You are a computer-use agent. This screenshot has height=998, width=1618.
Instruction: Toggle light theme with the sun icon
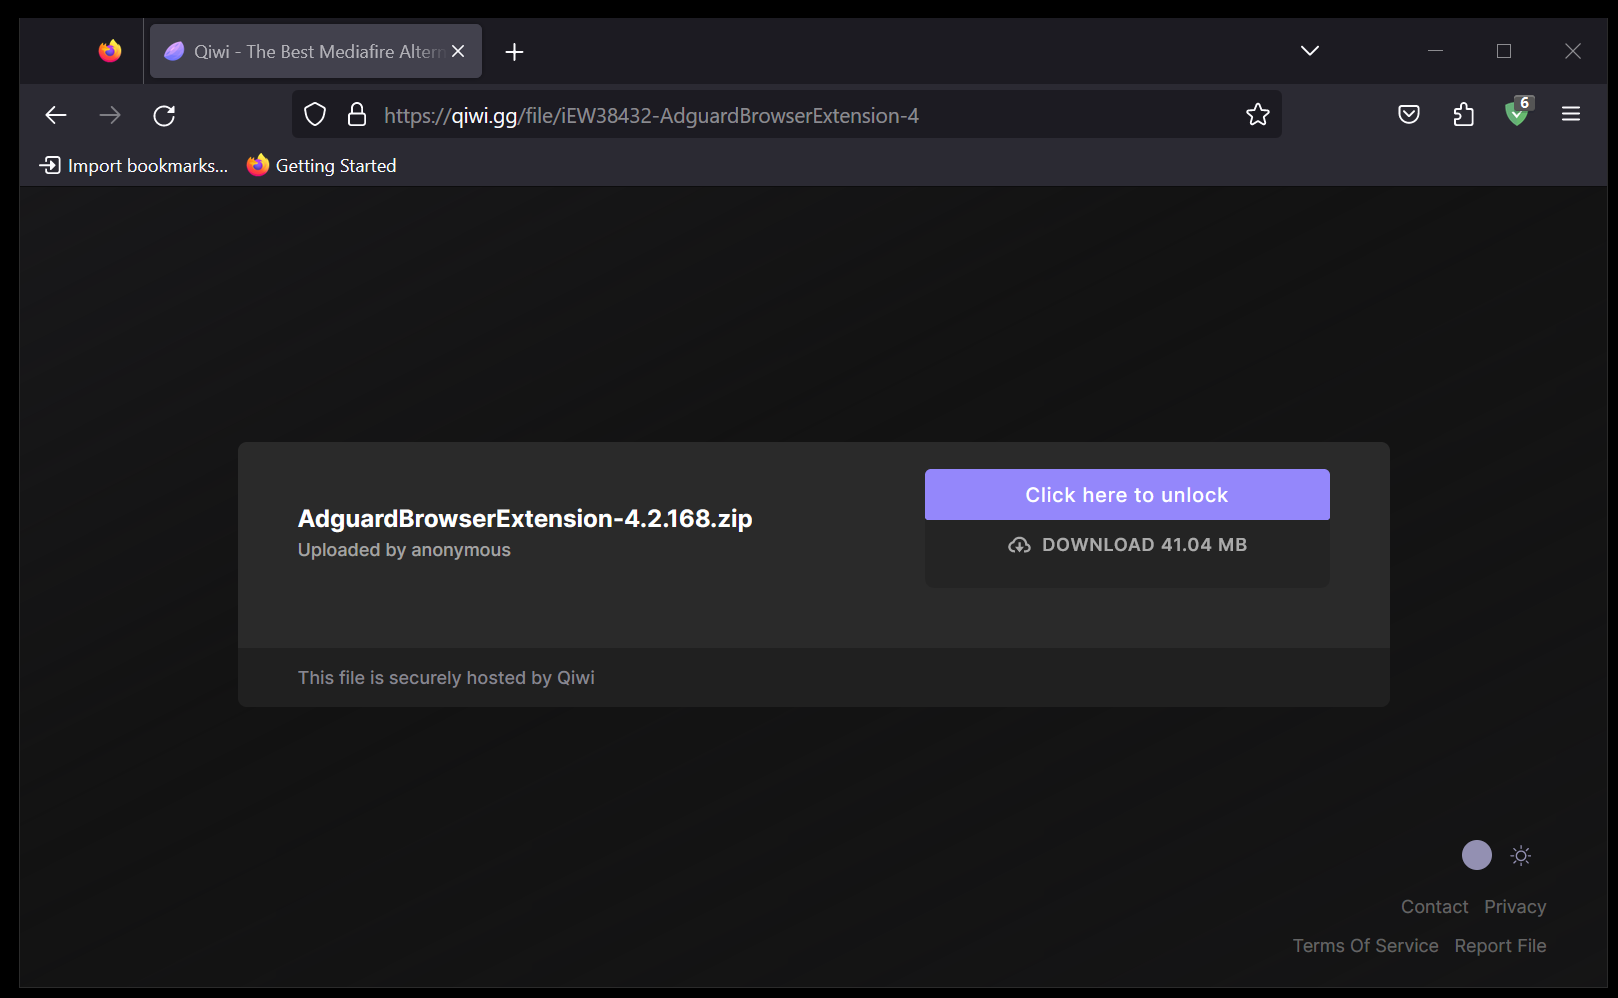pos(1520,855)
